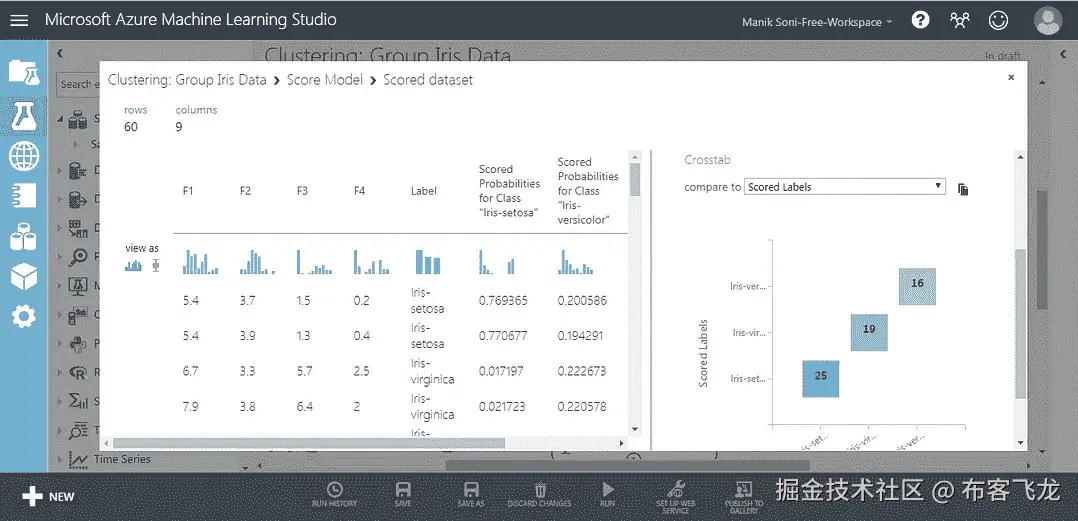The height and width of the screenshot is (521, 1078).
Task: Open the Notebooks sidebar icon
Action: coord(23,195)
